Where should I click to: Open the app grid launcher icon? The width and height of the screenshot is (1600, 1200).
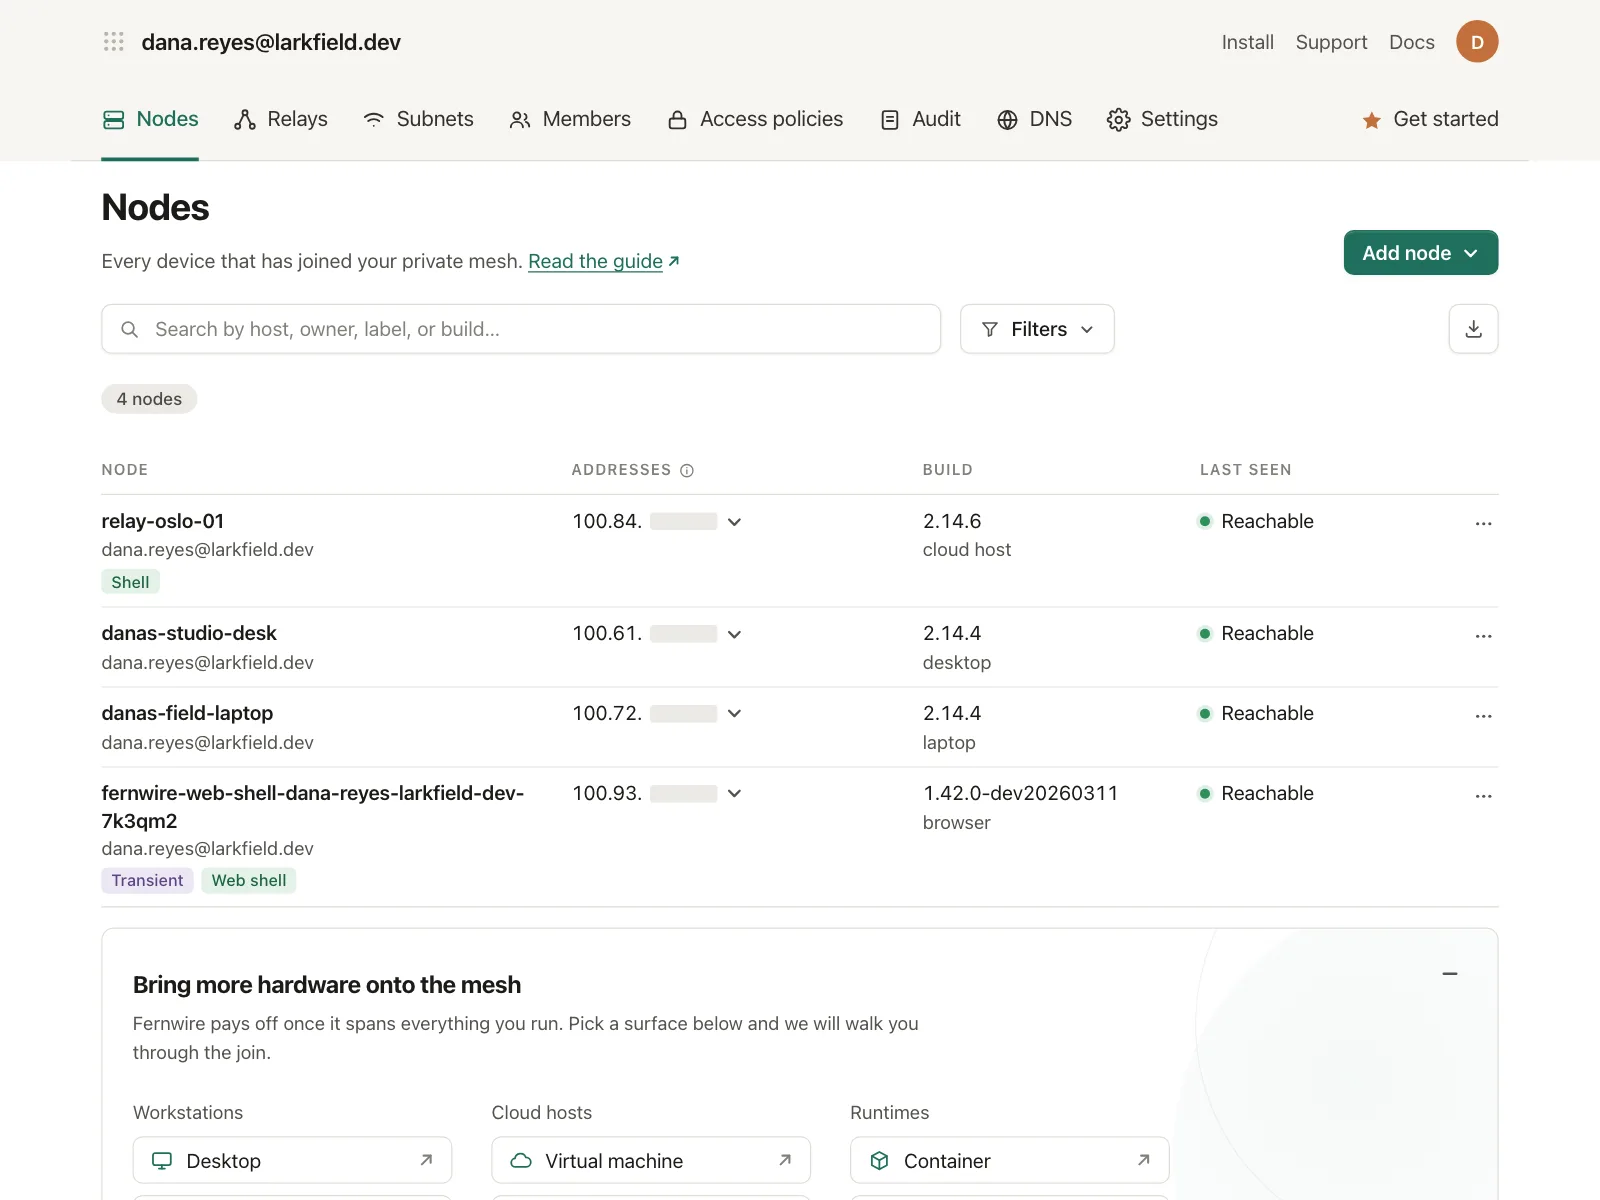click(114, 42)
